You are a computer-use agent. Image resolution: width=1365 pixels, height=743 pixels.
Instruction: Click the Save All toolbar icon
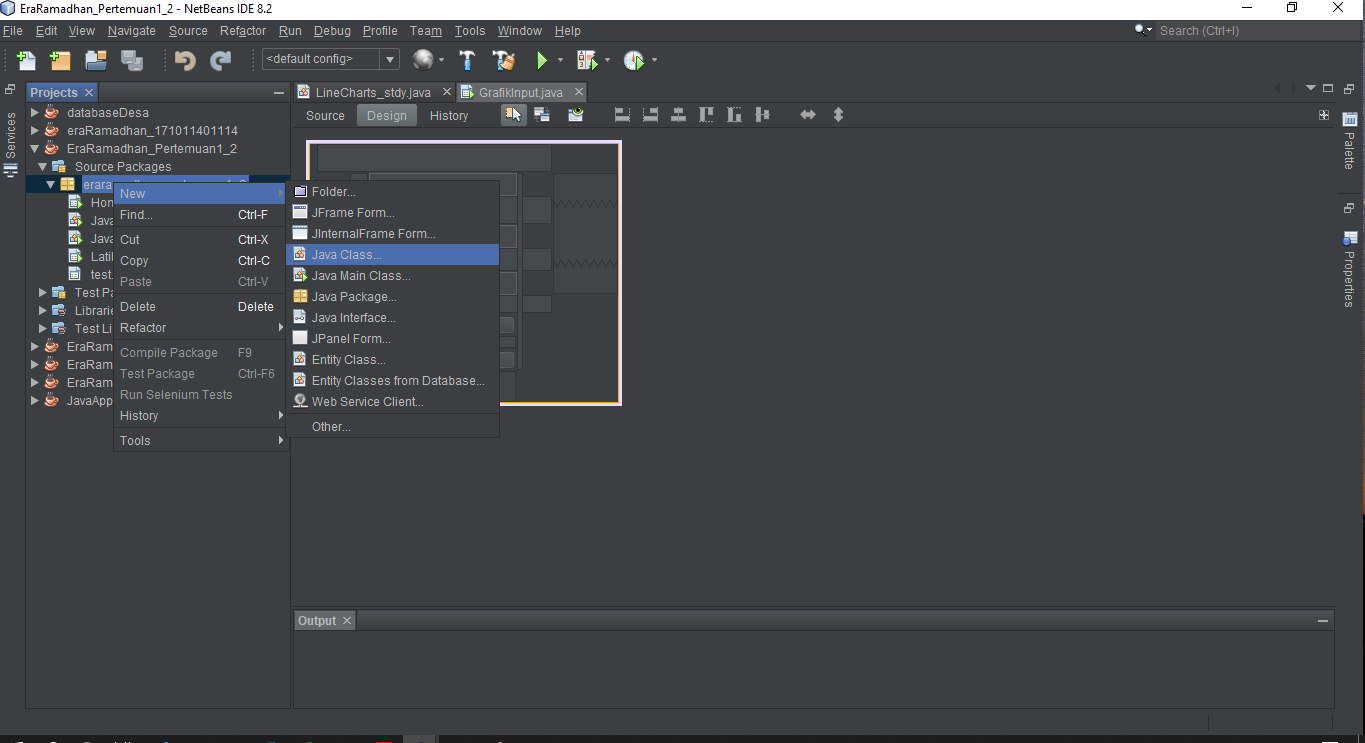click(132, 61)
